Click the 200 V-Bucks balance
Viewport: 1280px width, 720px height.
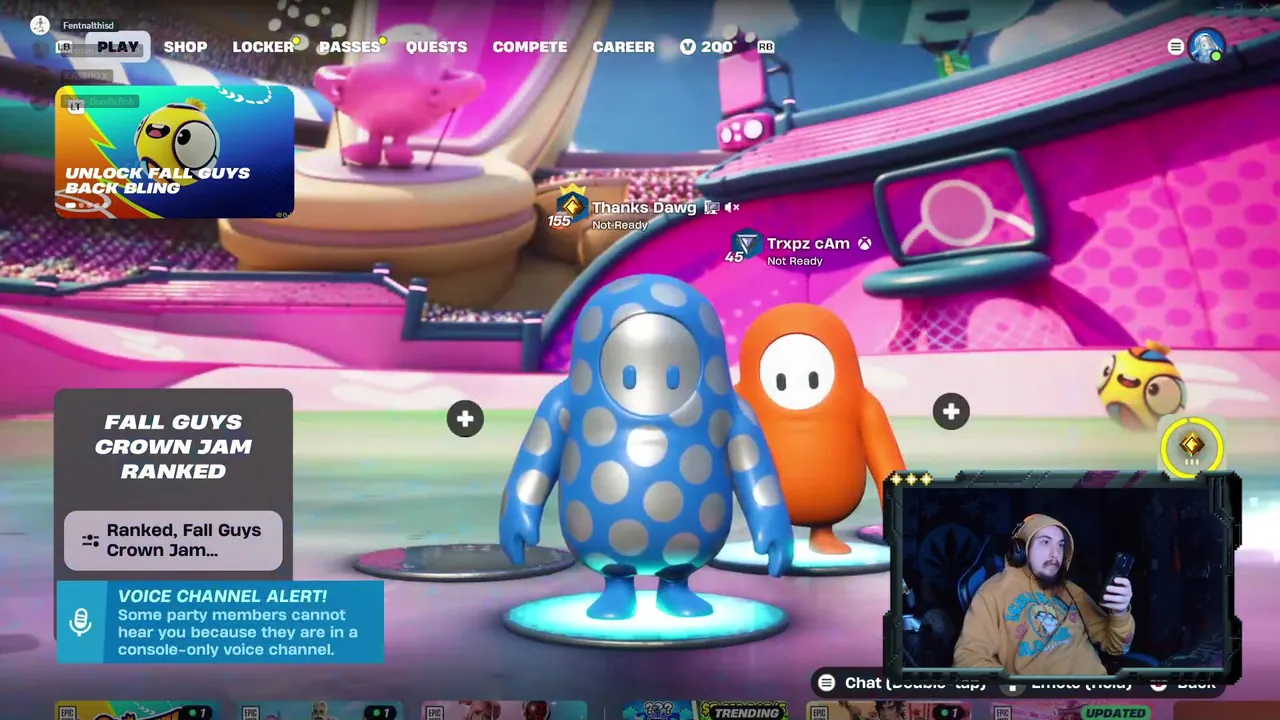(716, 47)
